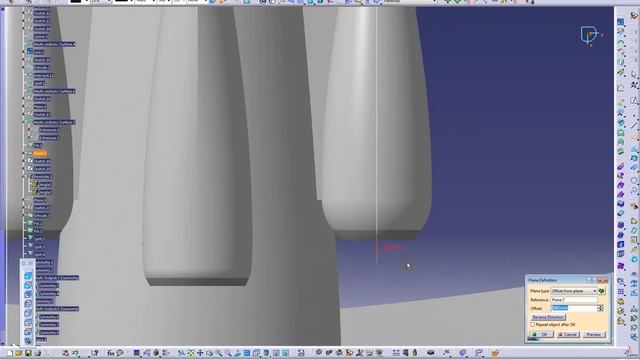Click the Print icon in bottom toolbar
Screen dimensions: 640x360
tap(37, 353)
